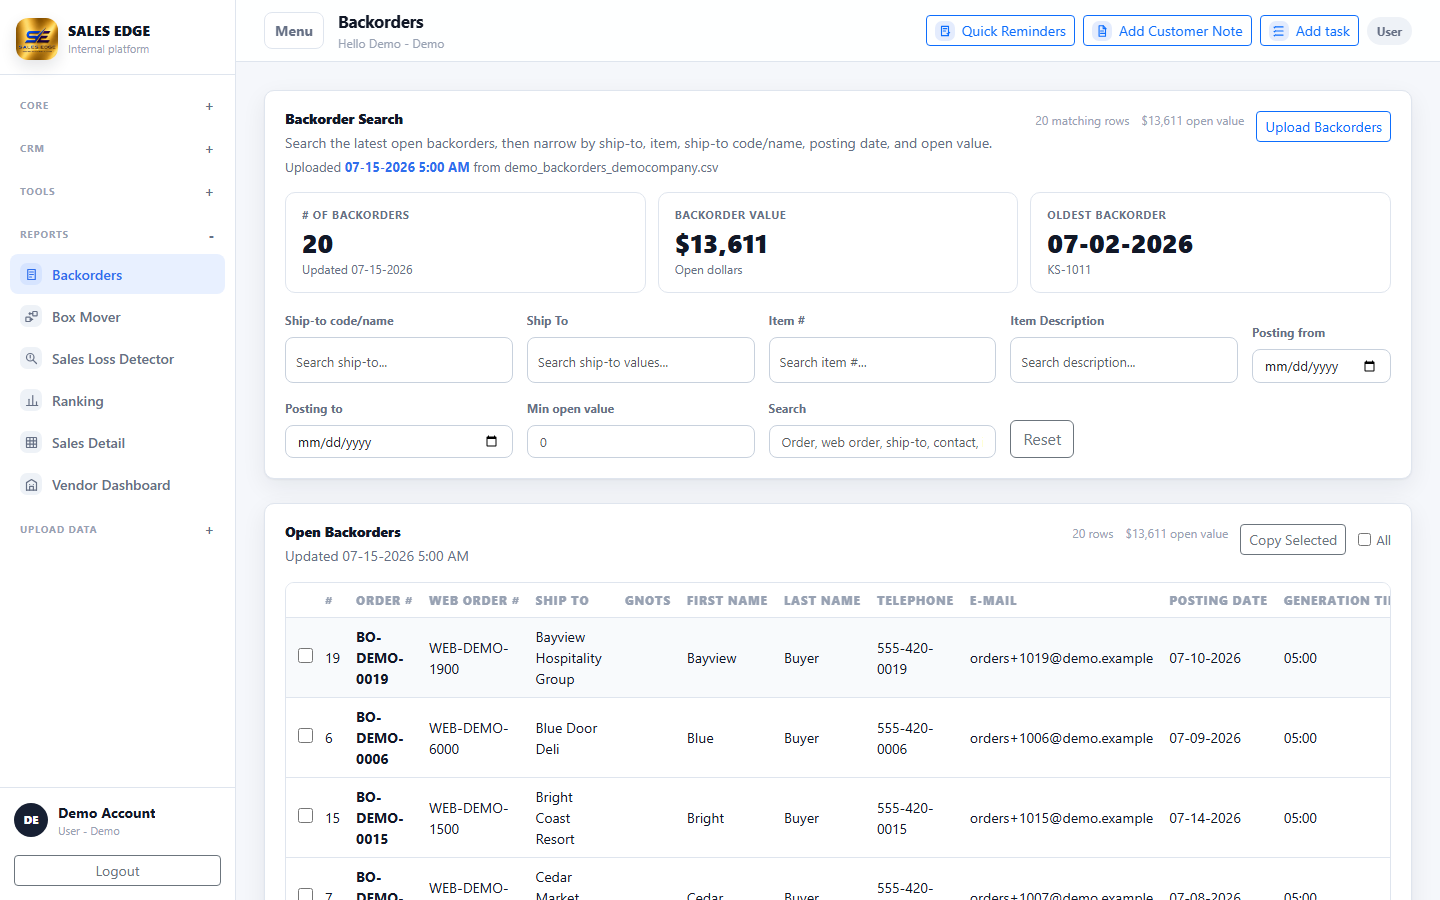The width and height of the screenshot is (1440, 900).
Task: Open the Box Mover report
Action: (x=117, y=317)
